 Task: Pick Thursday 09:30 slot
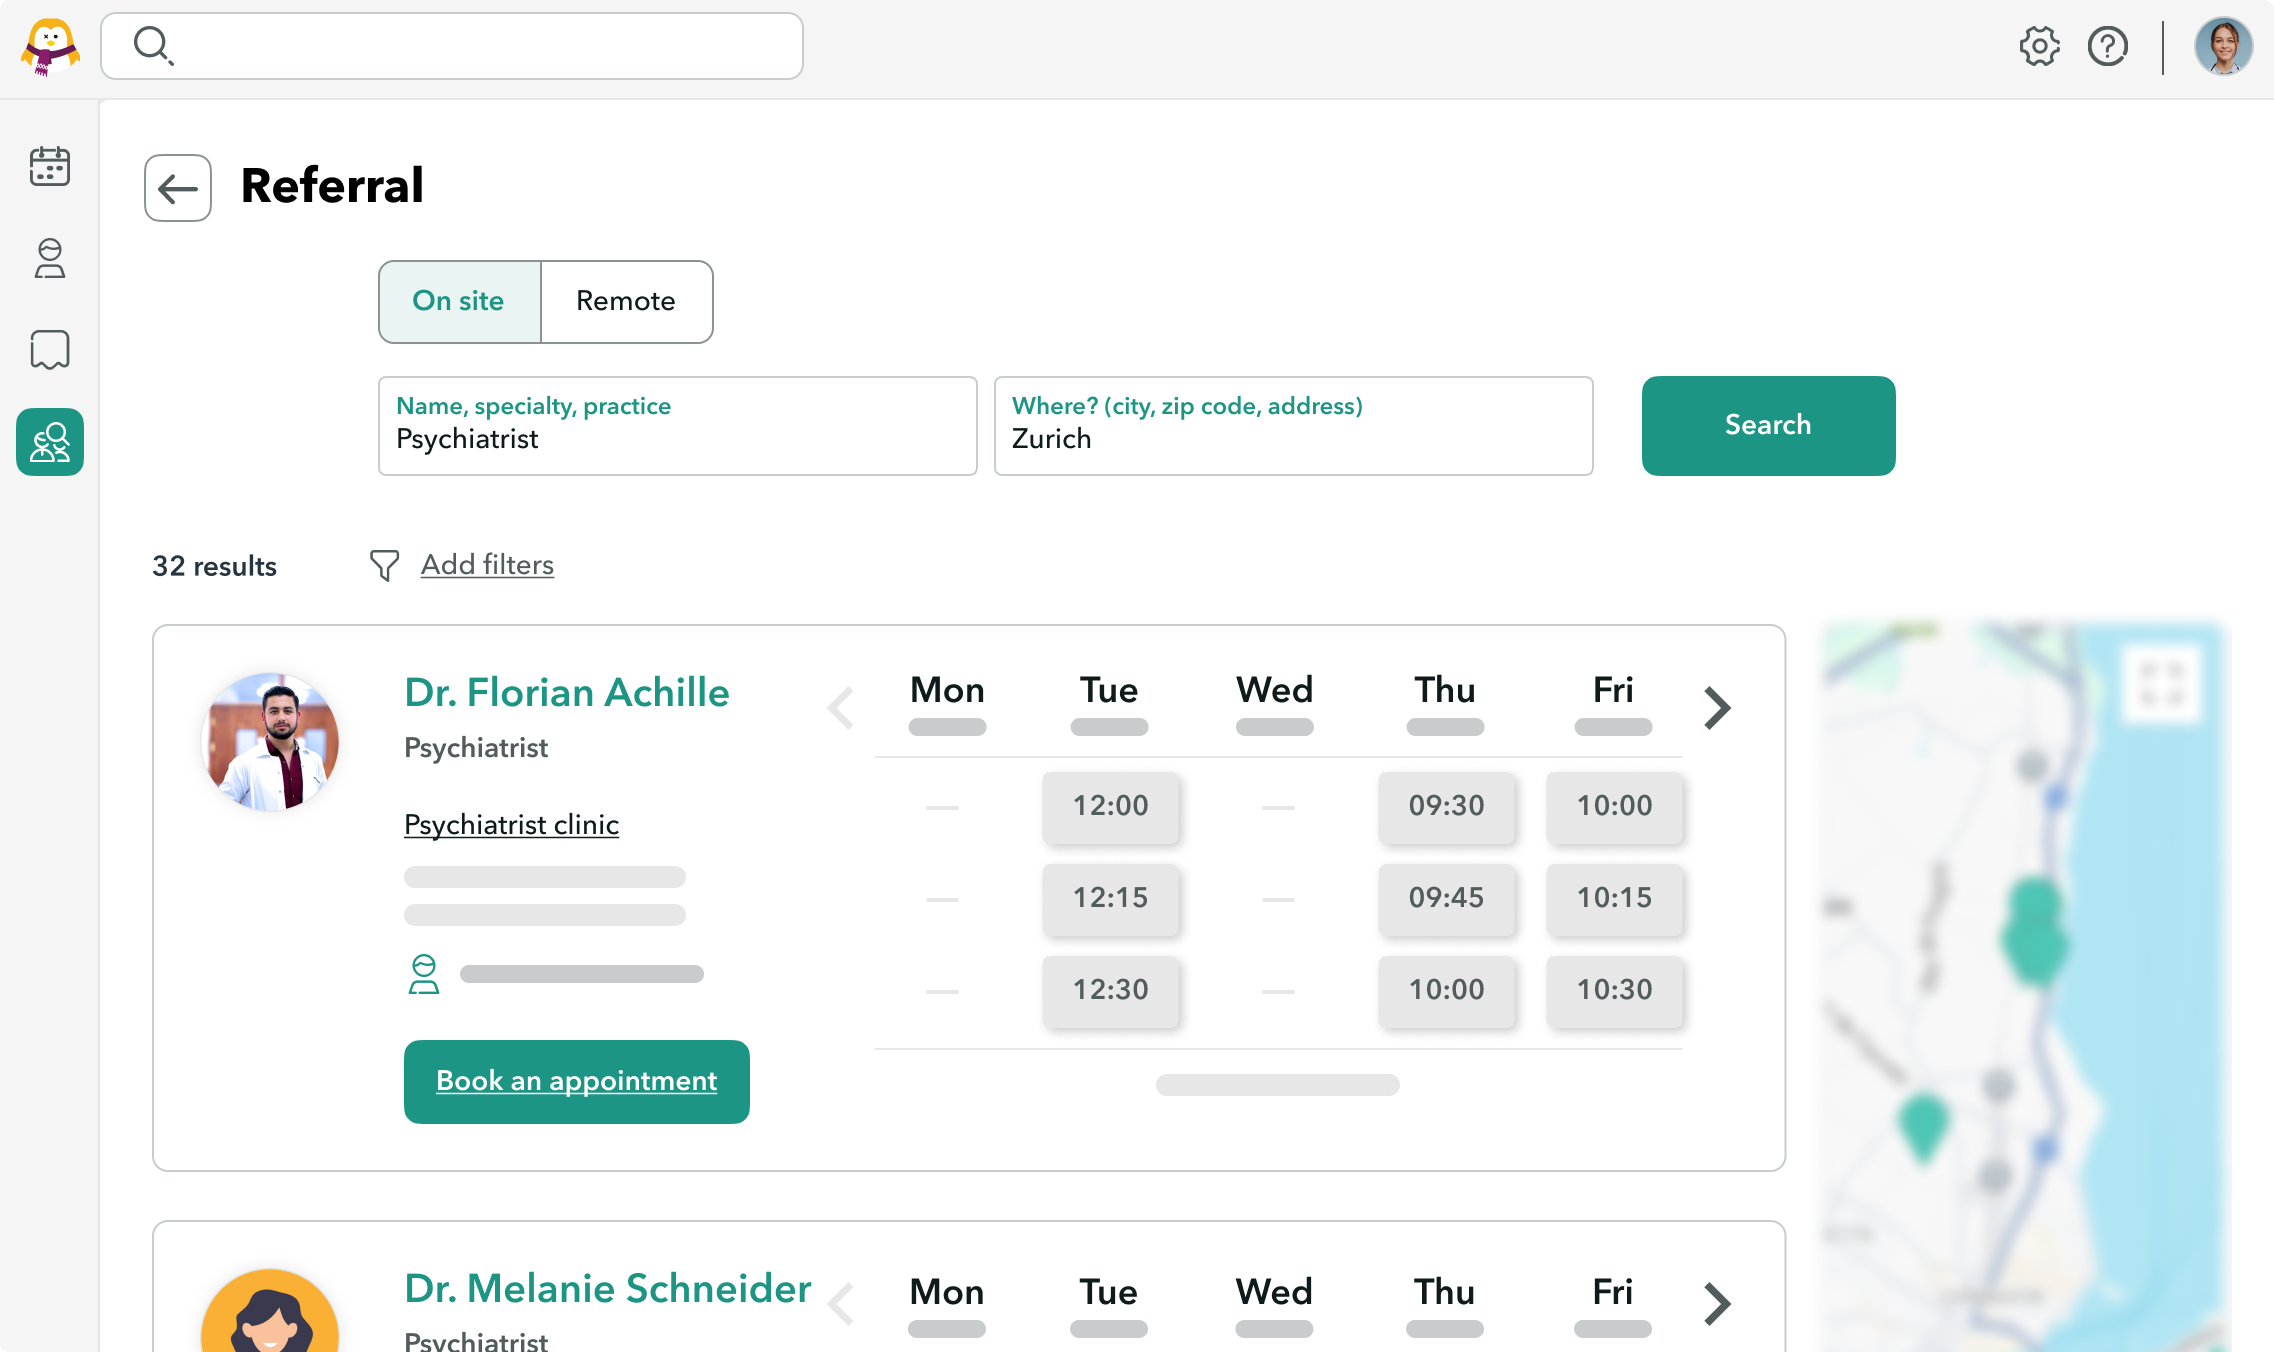(x=1447, y=806)
